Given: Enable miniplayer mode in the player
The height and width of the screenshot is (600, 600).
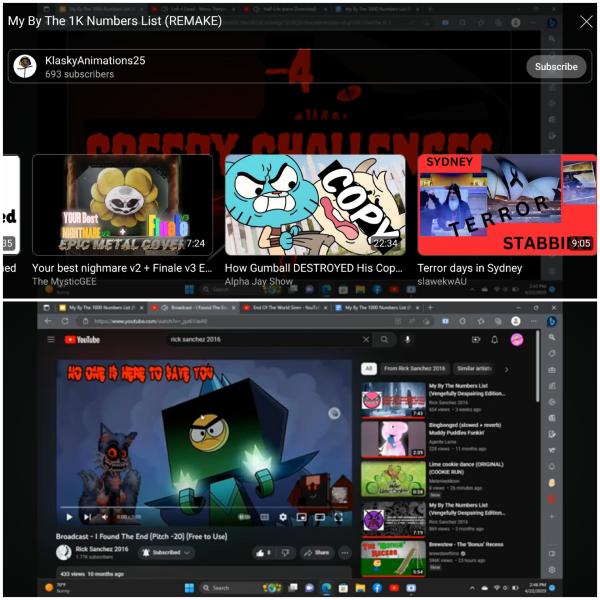Looking at the screenshot, I should pos(302,517).
